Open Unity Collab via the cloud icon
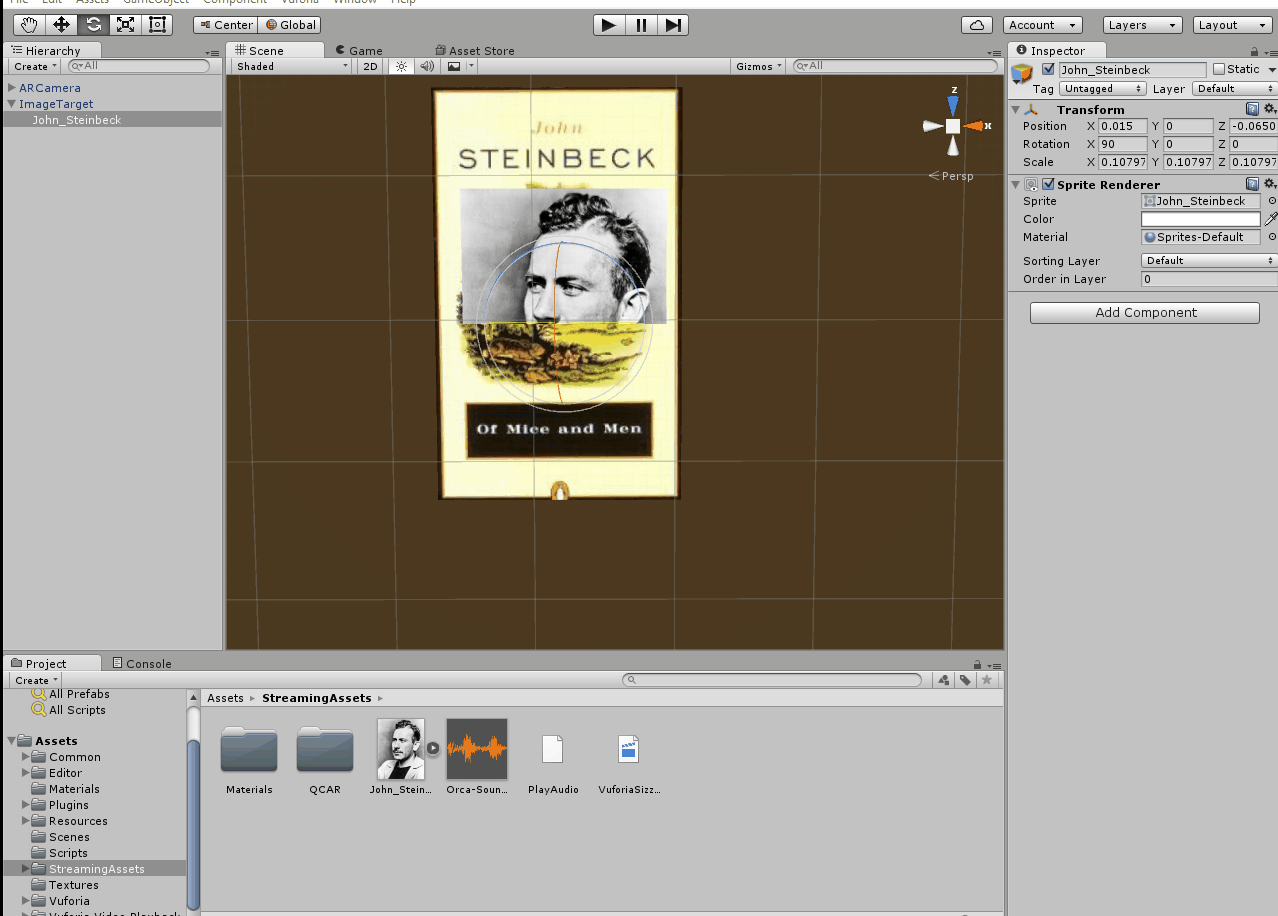The width and height of the screenshot is (1278, 916). [976, 24]
